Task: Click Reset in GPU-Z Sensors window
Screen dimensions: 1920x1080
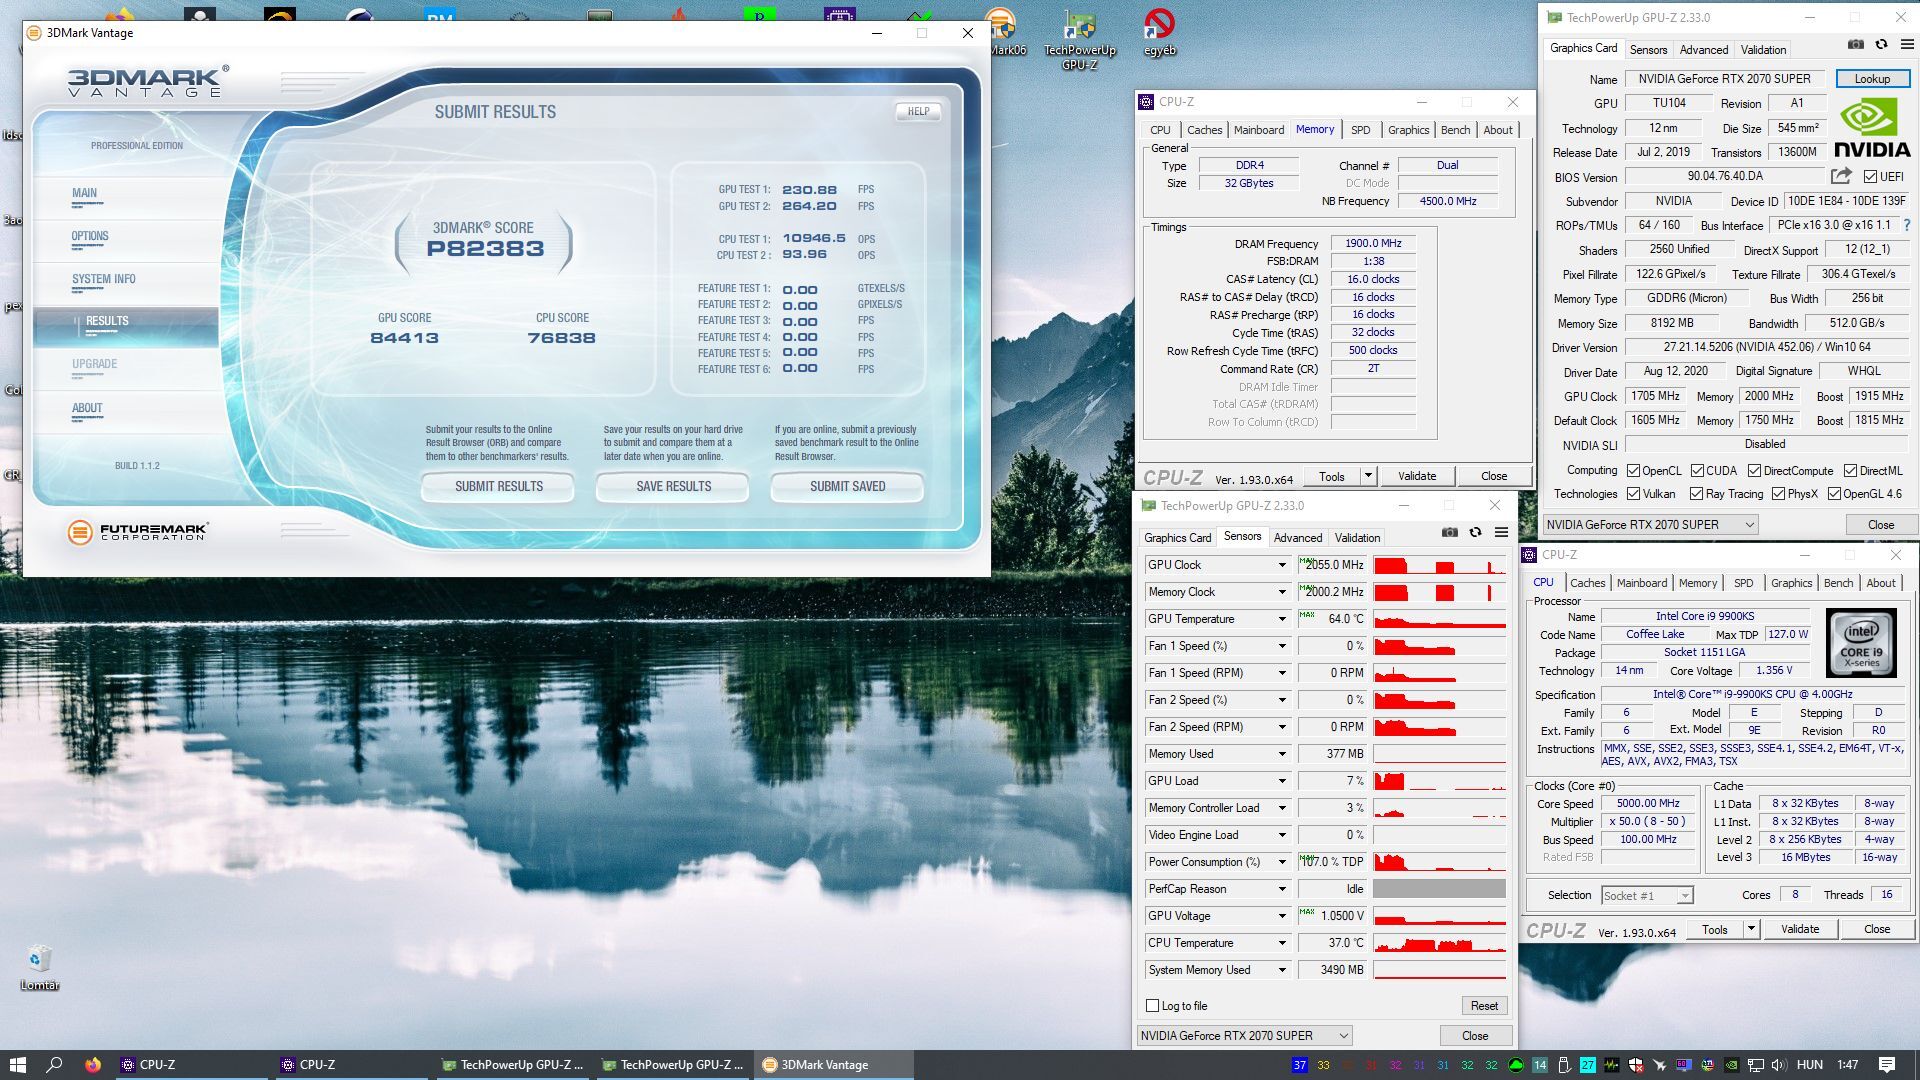Action: 1484,1006
